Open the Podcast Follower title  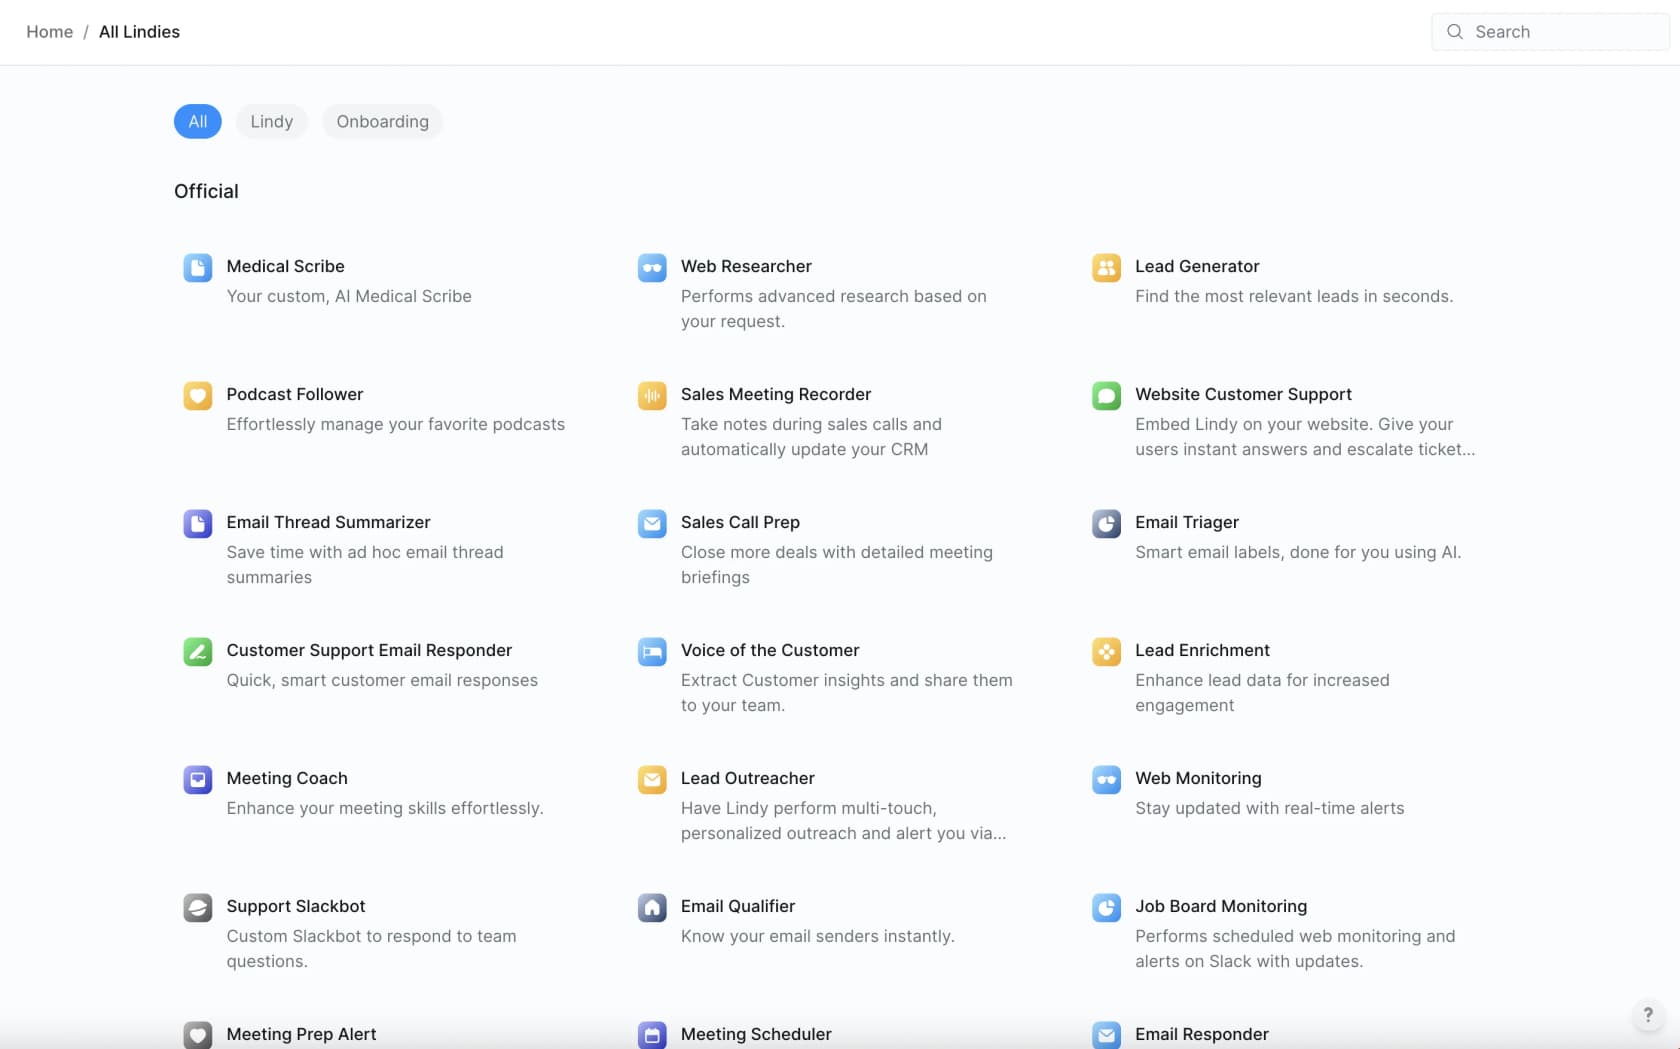[x=295, y=394]
